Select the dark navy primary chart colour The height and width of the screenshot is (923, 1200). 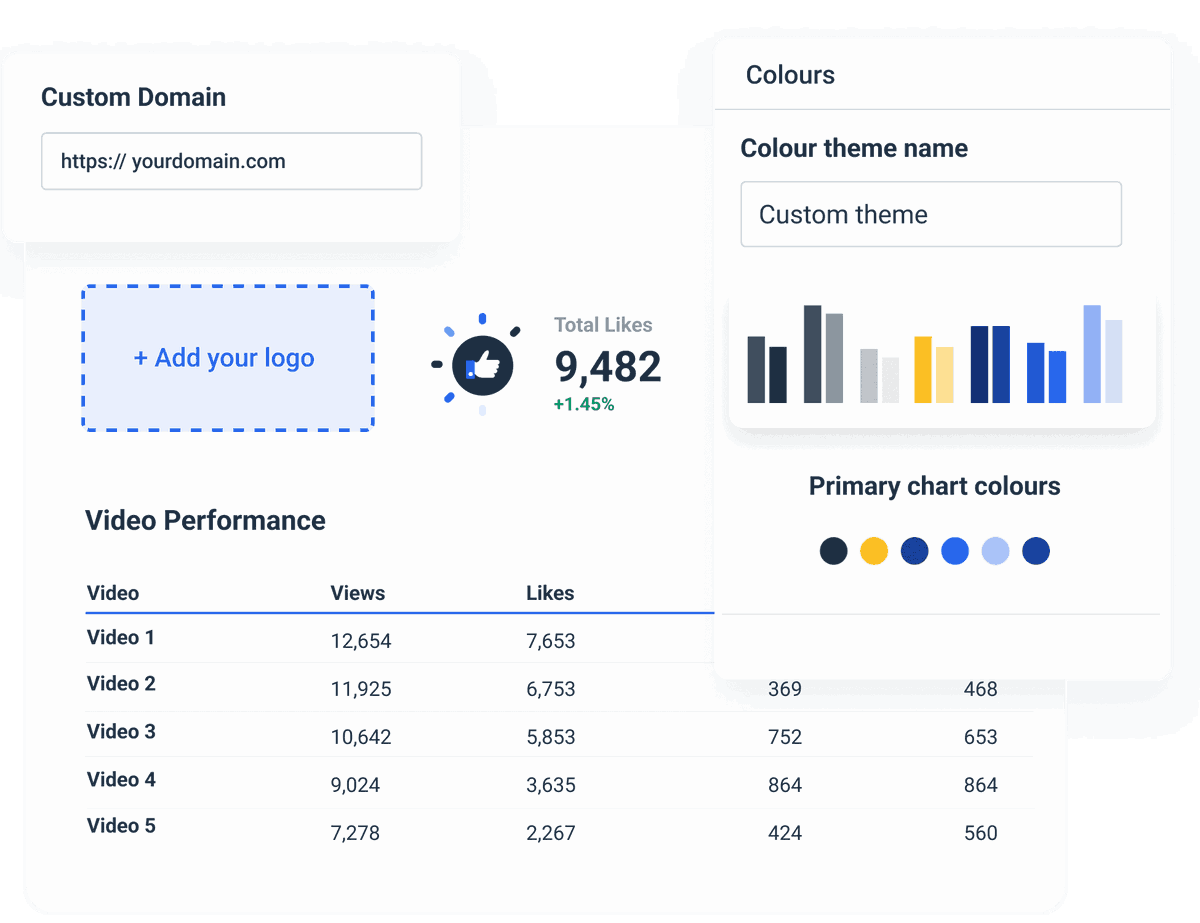pos(834,551)
